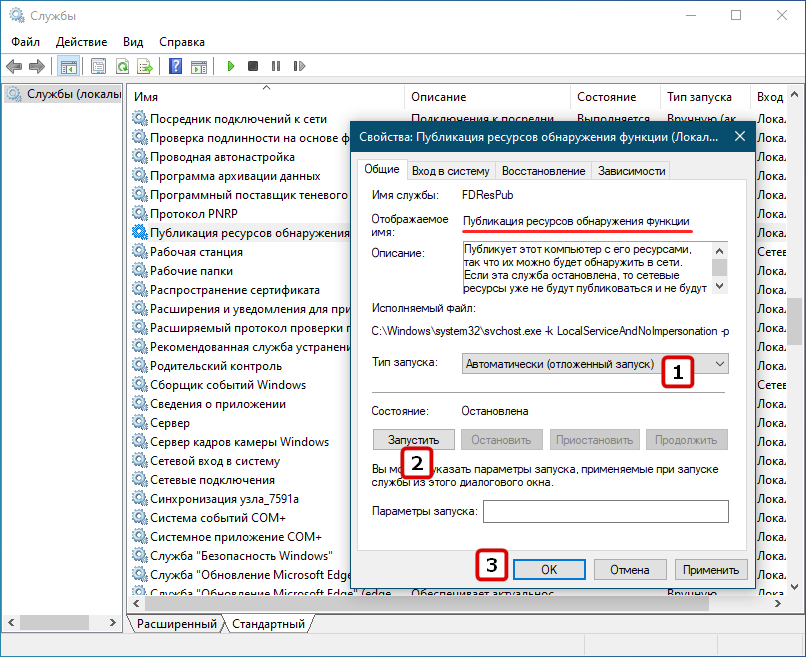Click the Restart service toolbar icon
Image resolution: width=806 pixels, height=657 pixels.
coord(299,66)
